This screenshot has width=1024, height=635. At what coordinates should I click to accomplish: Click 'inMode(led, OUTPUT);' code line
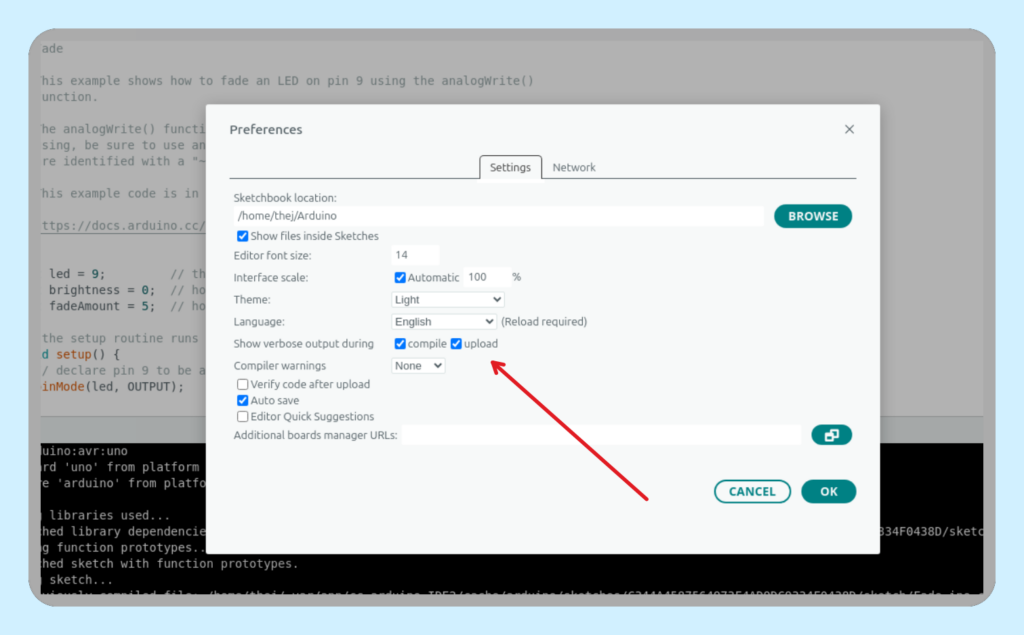point(113,387)
